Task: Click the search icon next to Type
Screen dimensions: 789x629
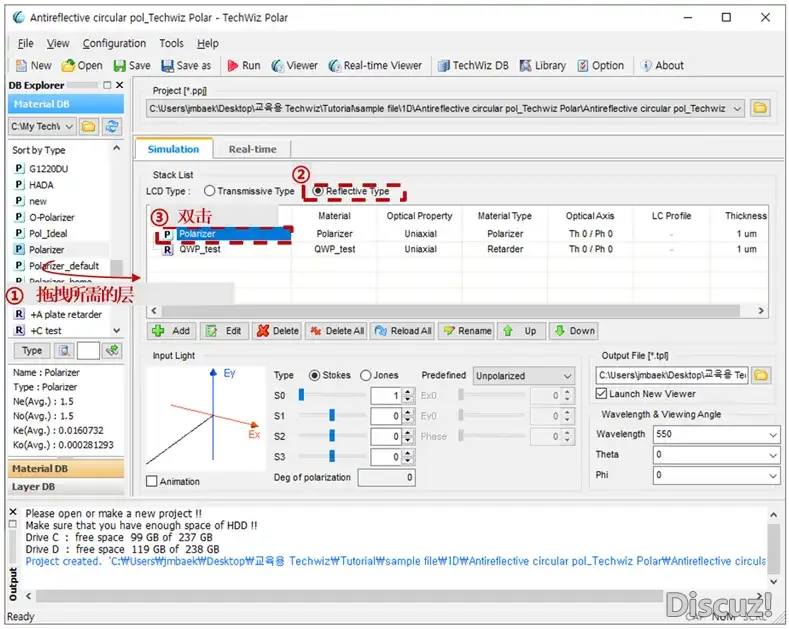Action: point(64,351)
